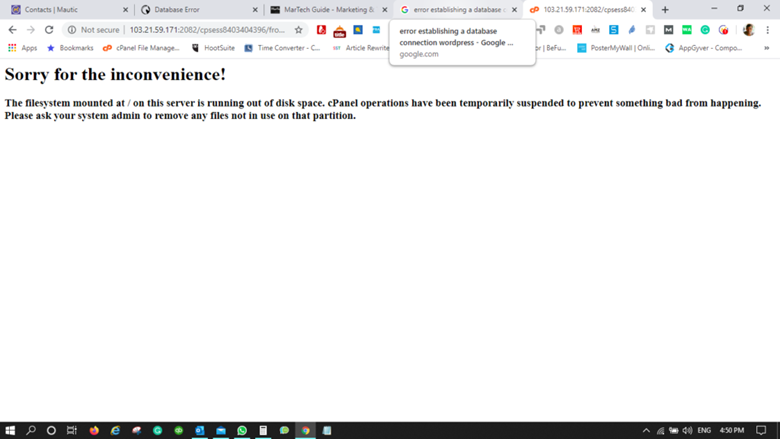Open the network Wi-Fi tray icon
This screenshot has width=780, height=439.
[x=660, y=431]
